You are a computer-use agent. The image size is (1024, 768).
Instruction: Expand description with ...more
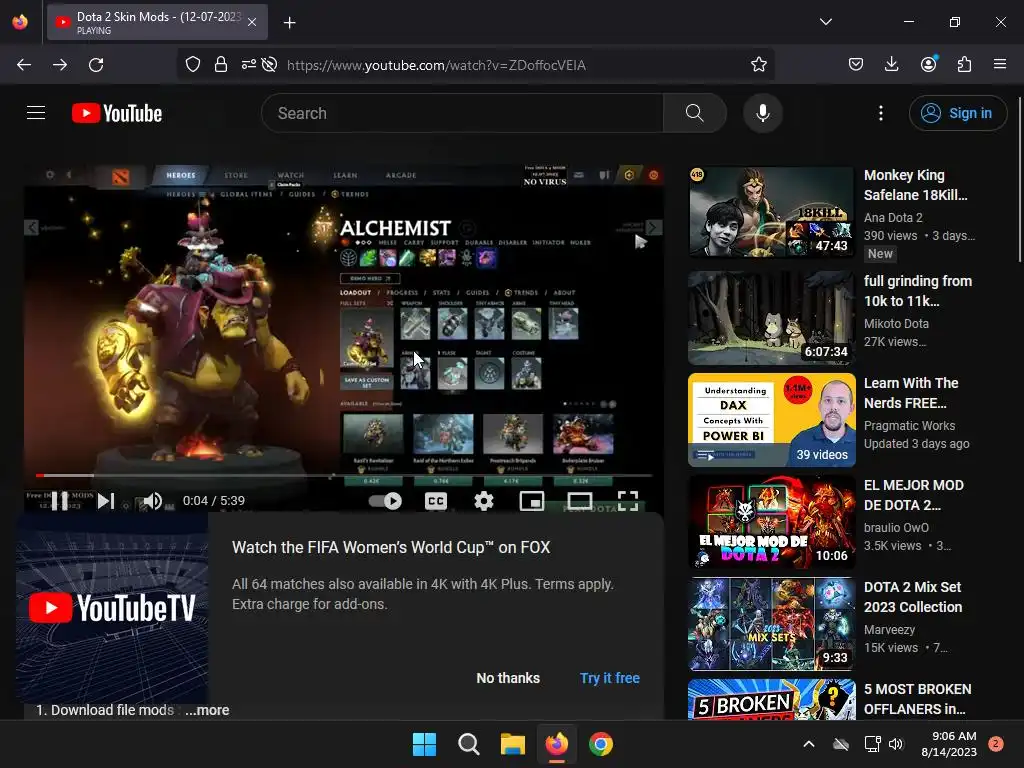coord(207,710)
